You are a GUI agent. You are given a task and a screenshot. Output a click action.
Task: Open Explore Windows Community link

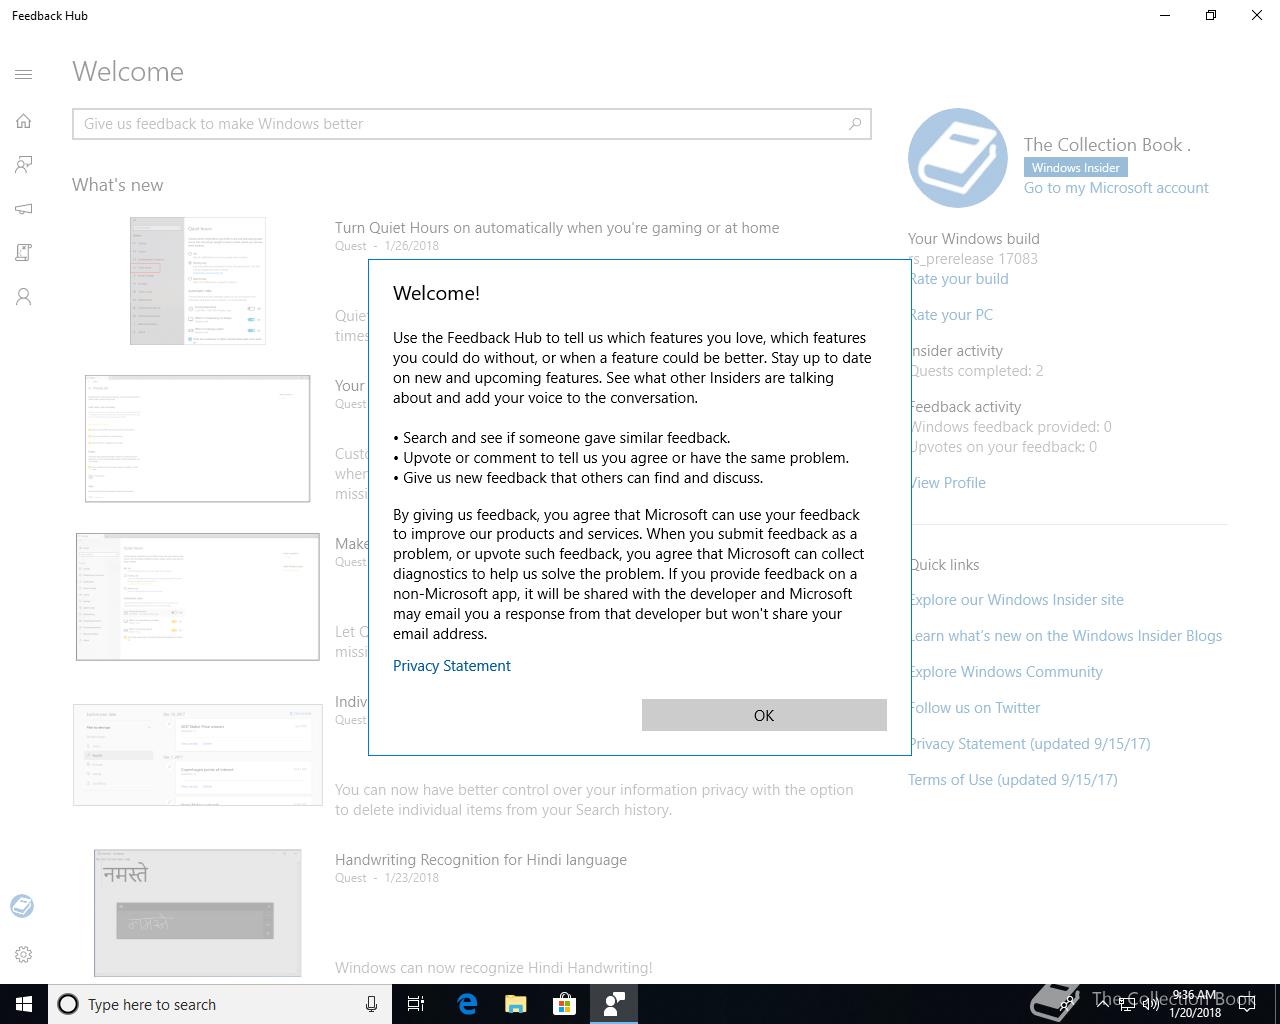(x=1006, y=672)
